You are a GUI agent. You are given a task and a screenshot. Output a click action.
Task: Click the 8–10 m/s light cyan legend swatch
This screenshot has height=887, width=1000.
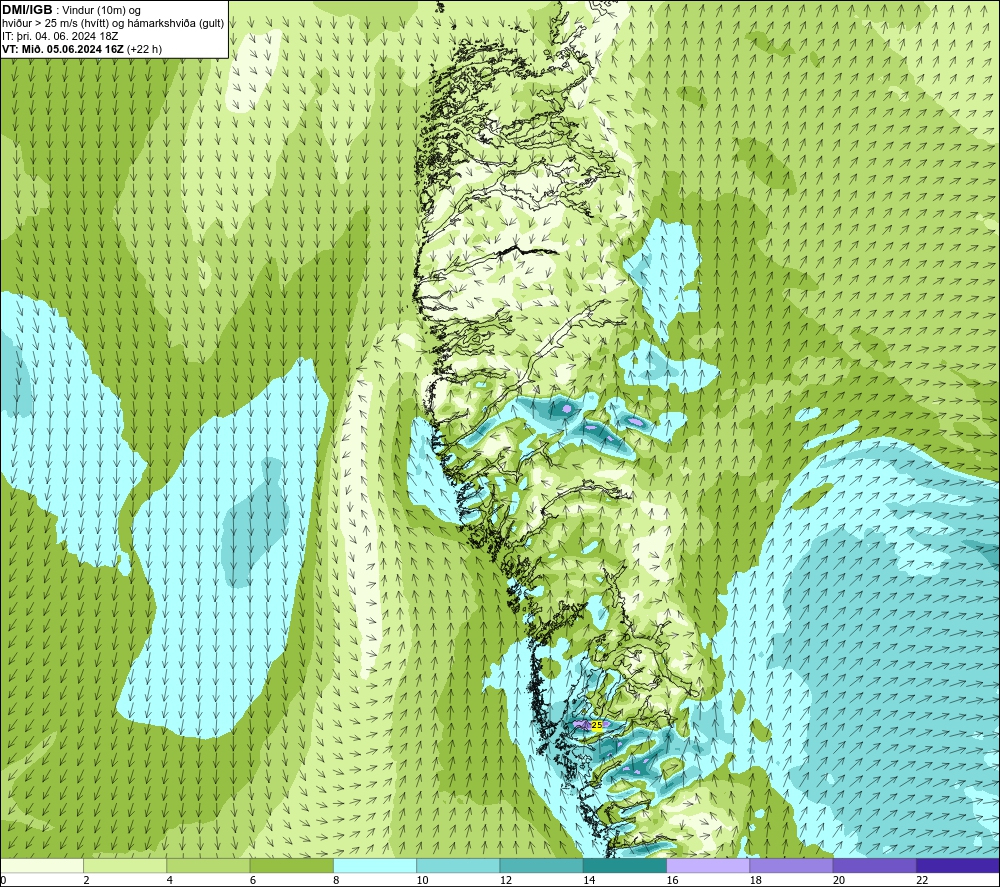coord(375,865)
